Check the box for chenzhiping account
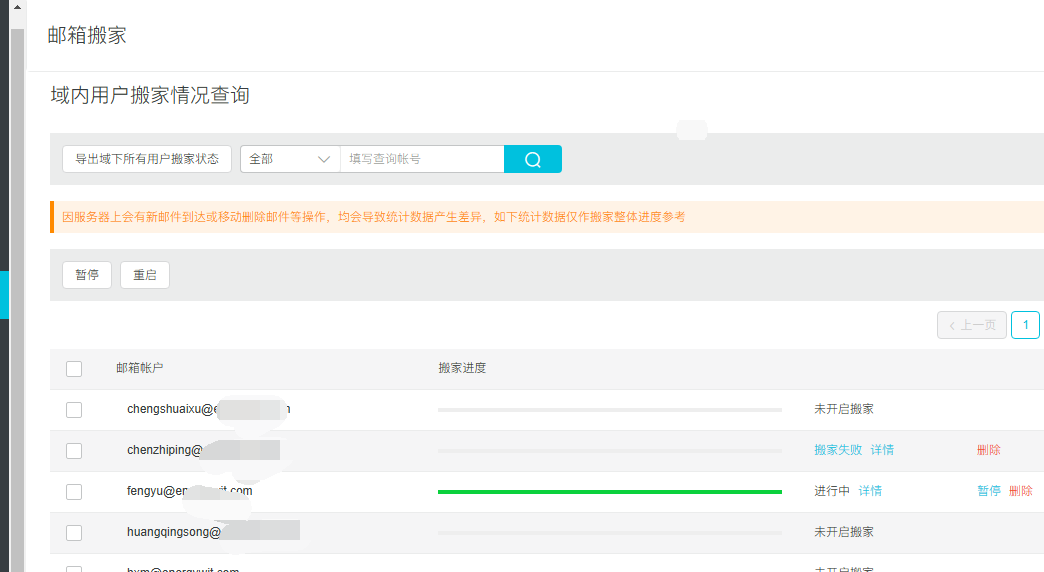 [x=74, y=451]
